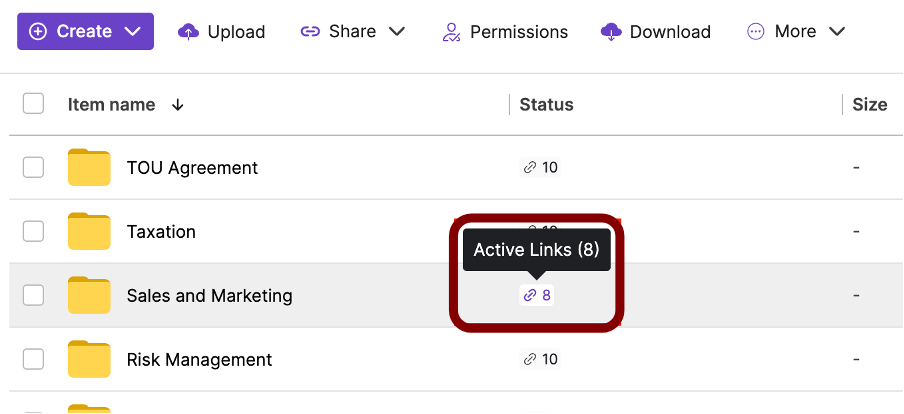Screen dimensions: 904x414
Task: Tick the Risk Management row checkbox
Action: pos(33,359)
